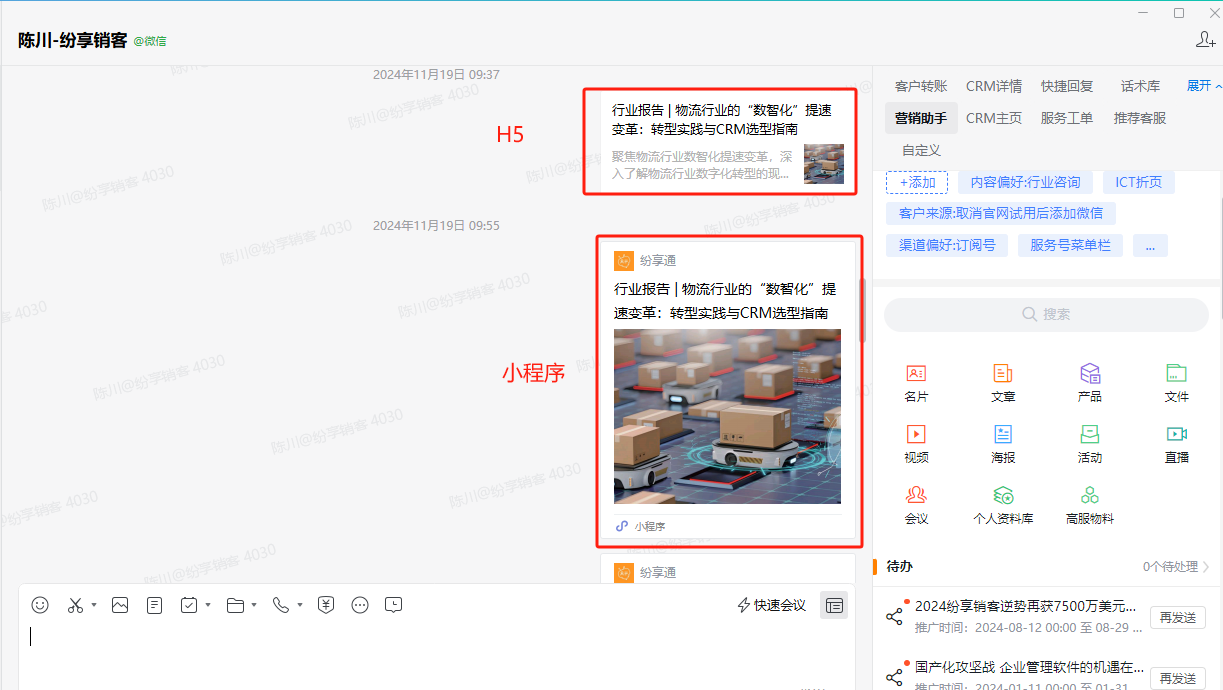Click share icon beside 2024纷享销客逆势 item
The image size is (1223, 690).
tap(894, 616)
